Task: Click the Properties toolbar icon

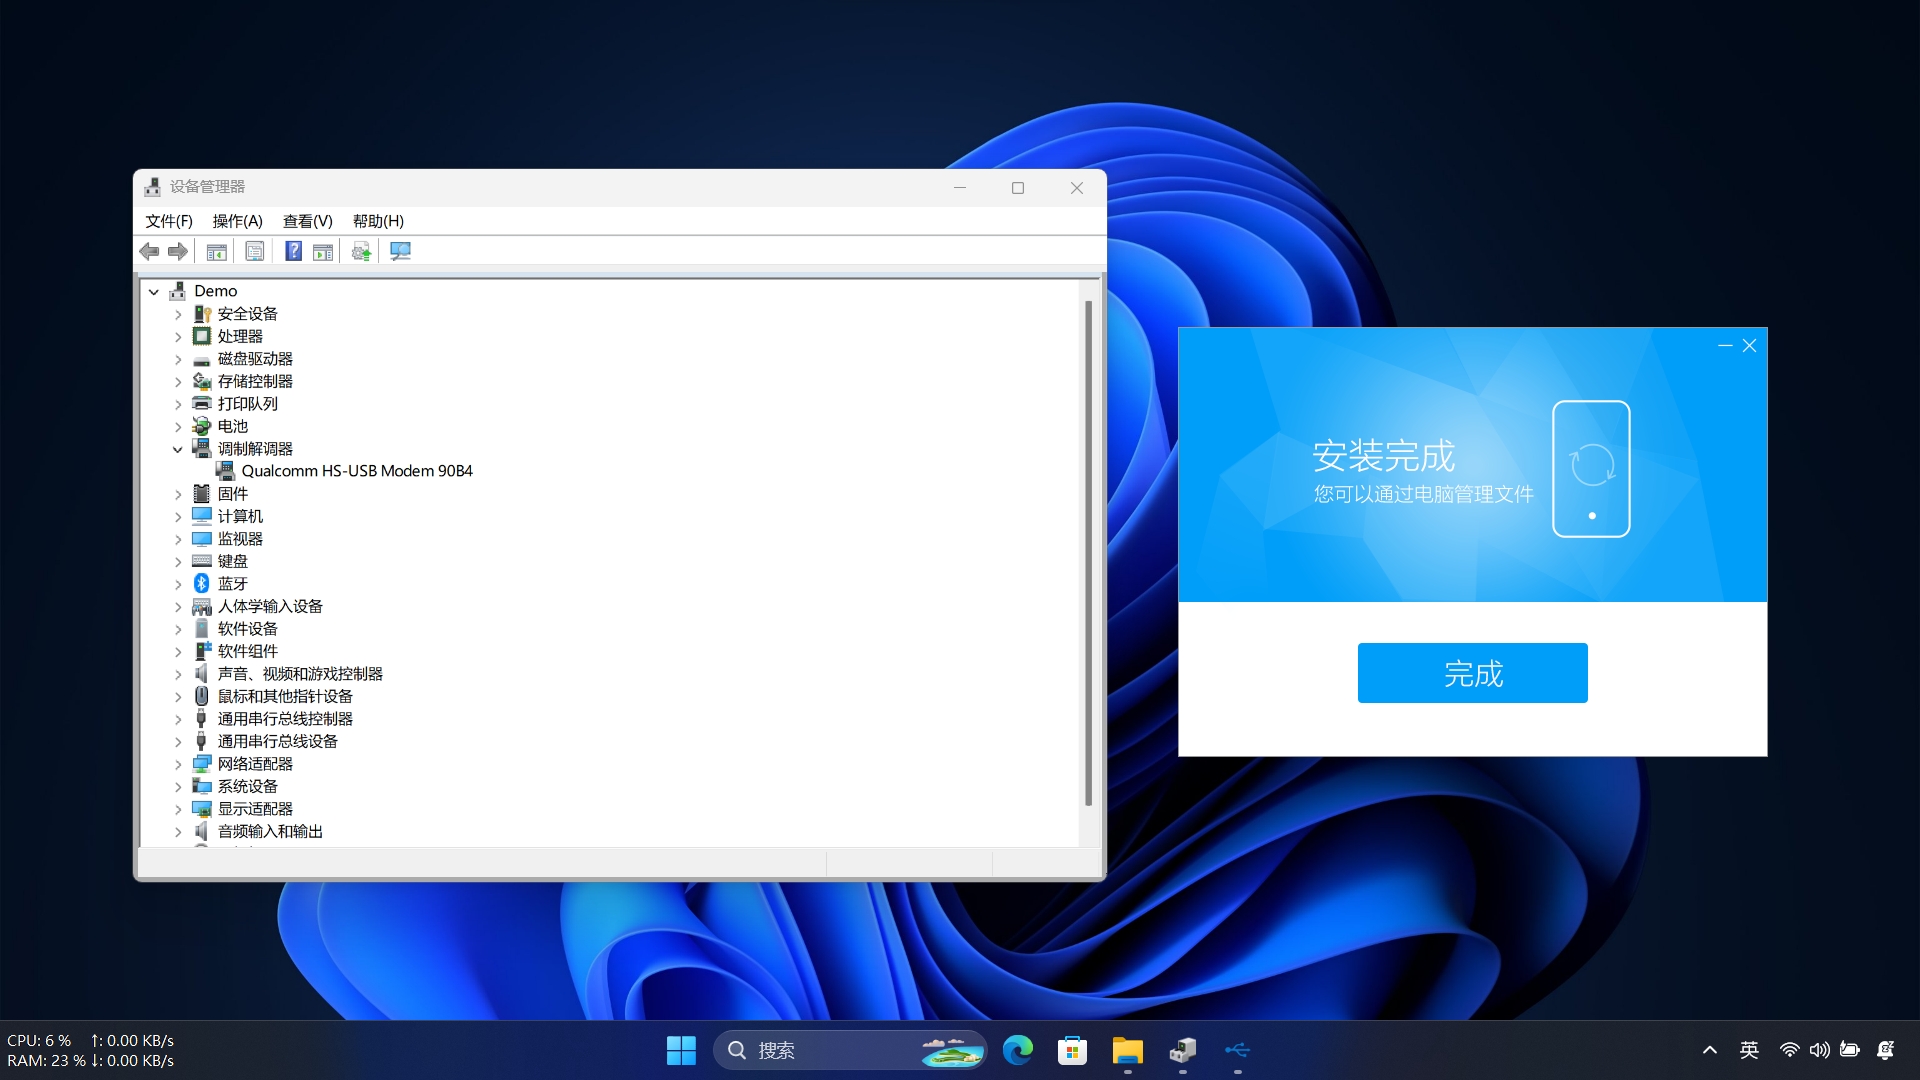Action: click(x=255, y=252)
